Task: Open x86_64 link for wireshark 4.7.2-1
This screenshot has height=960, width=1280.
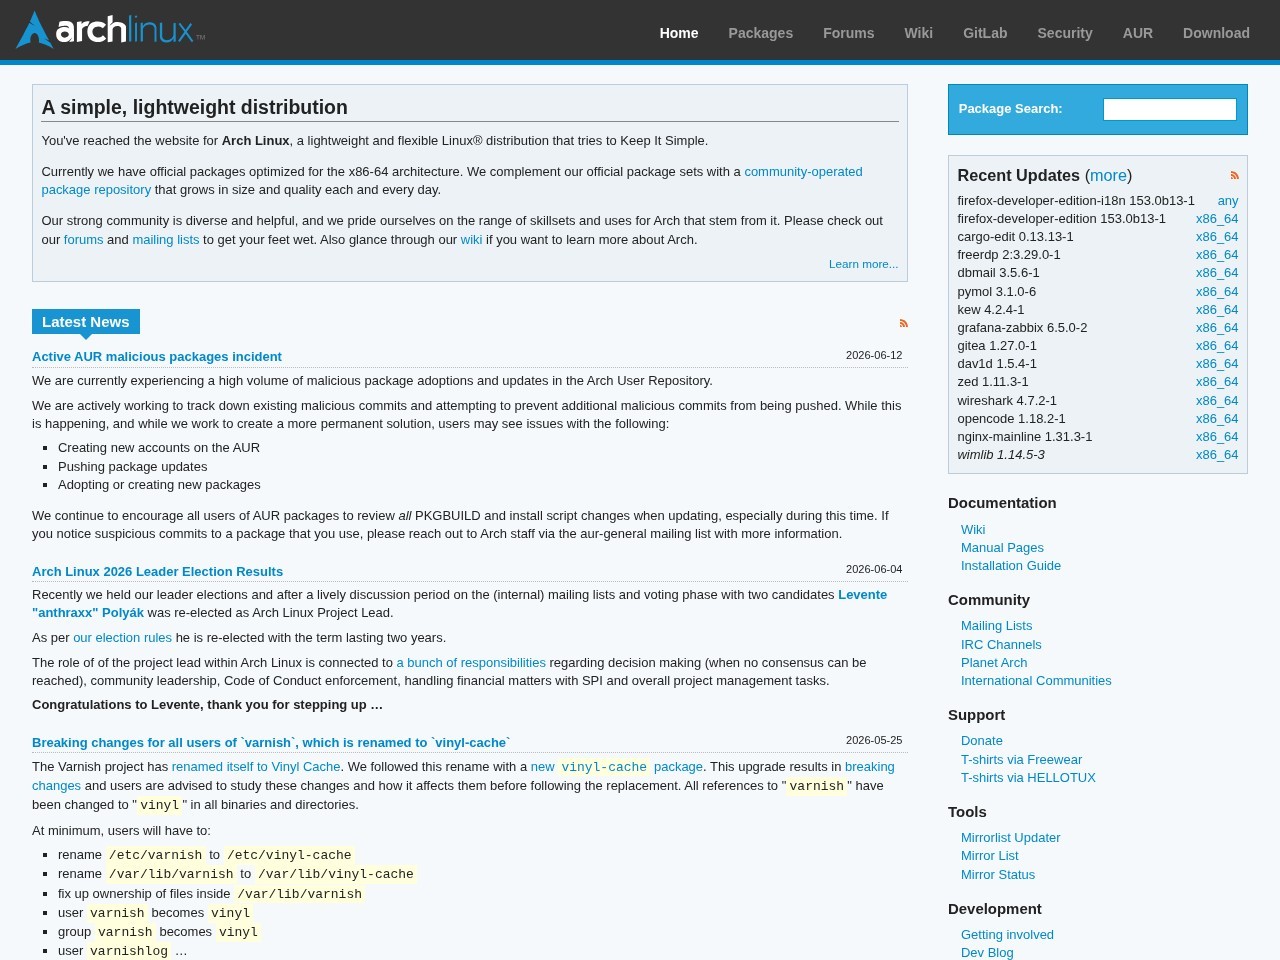Action: coord(1217,401)
